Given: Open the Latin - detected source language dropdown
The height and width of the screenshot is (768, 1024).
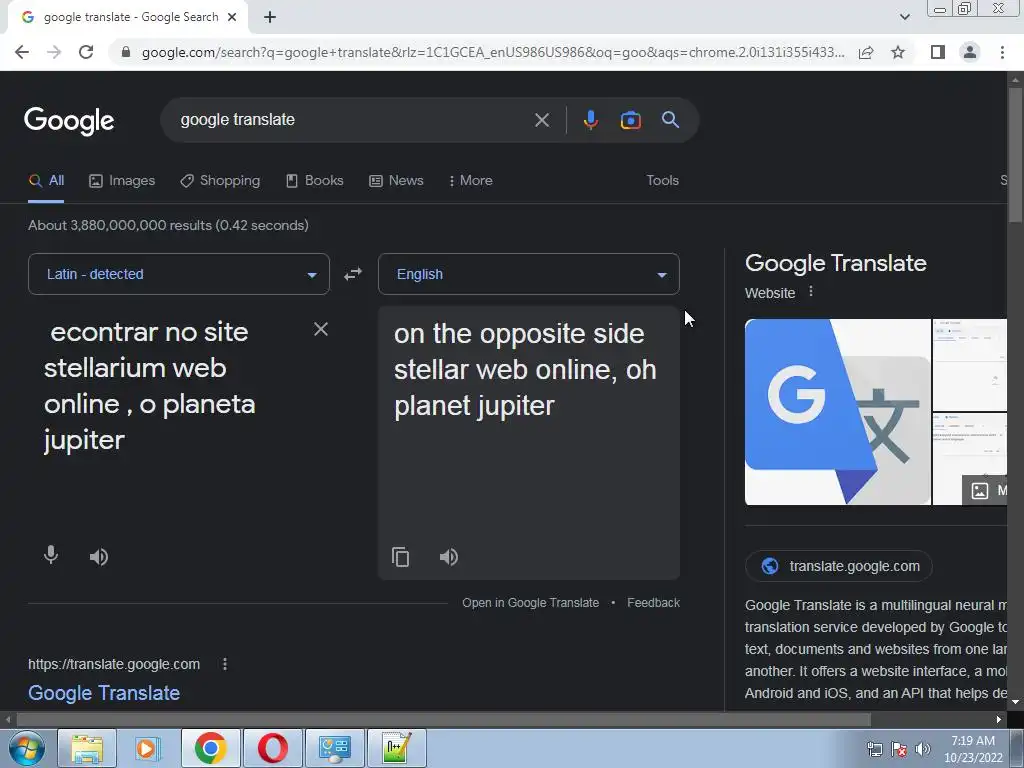Looking at the screenshot, I should pyautogui.click(x=179, y=274).
